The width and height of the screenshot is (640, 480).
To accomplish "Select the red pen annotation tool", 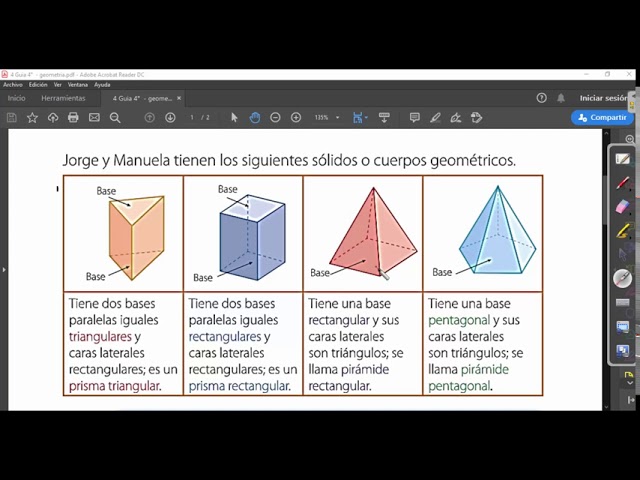I will [x=622, y=182].
